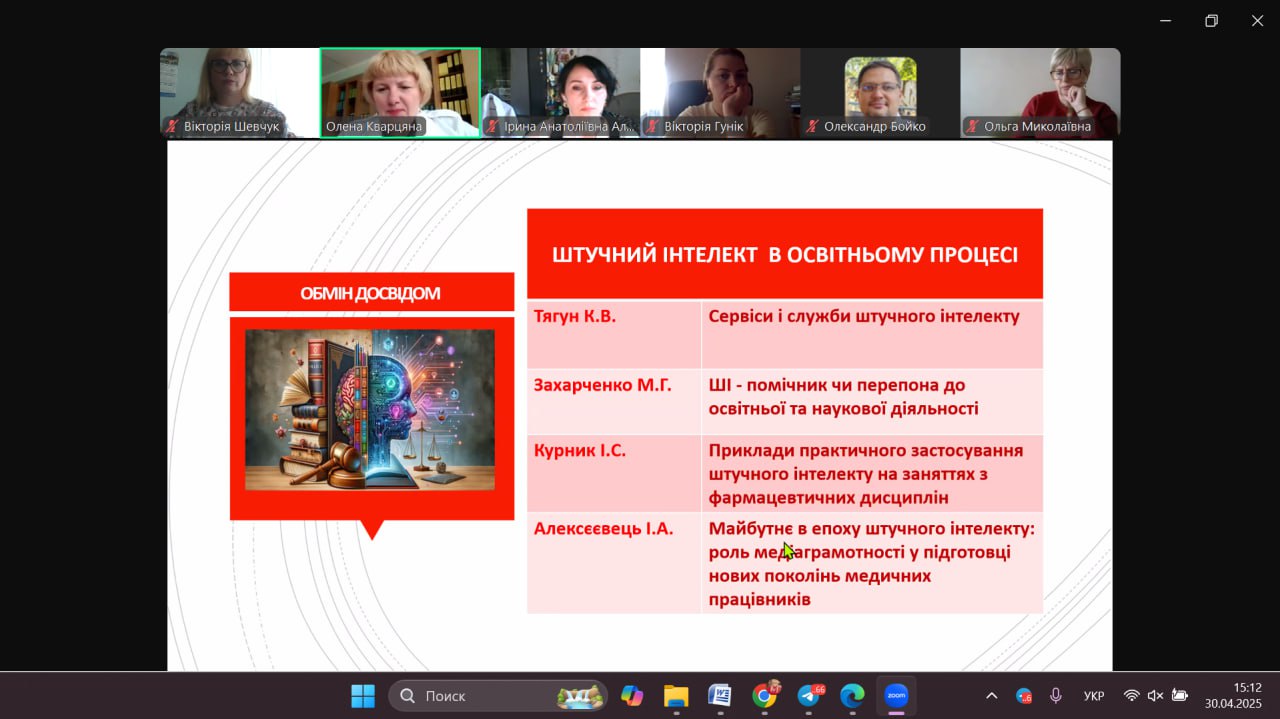Switch to Google Chrome in taskbar
The width and height of the screenshot is (1280, 719).
point(765,695)
